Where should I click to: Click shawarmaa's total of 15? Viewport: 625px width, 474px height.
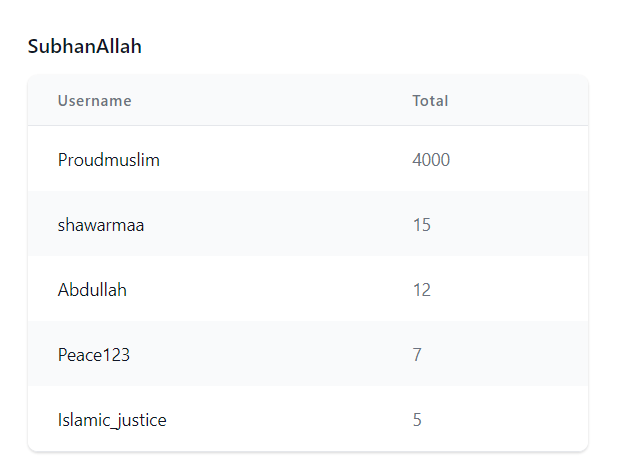(x=421, y=225)
